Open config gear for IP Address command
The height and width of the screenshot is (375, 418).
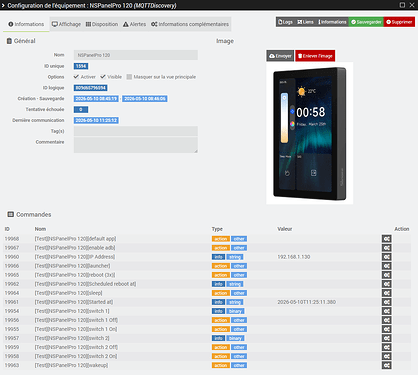(x=386, y=257)
